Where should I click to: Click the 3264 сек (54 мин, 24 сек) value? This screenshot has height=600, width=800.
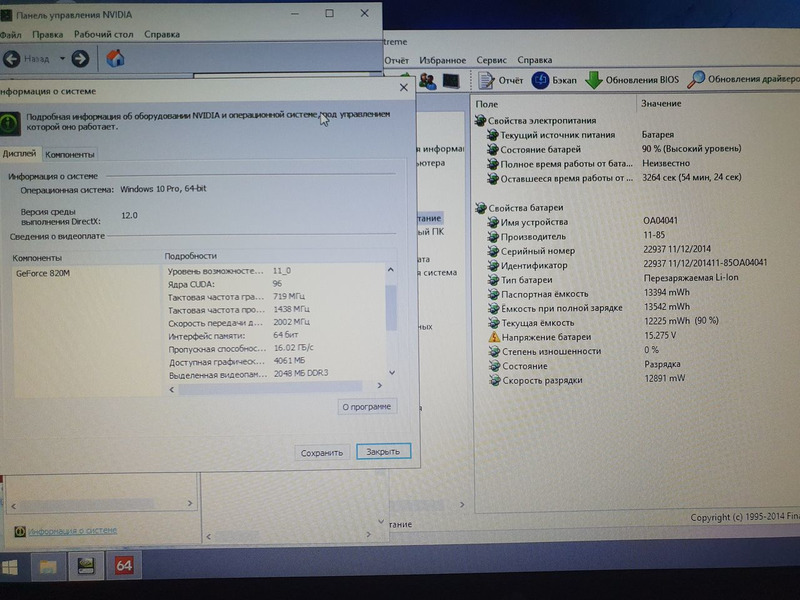pos(691,178)
